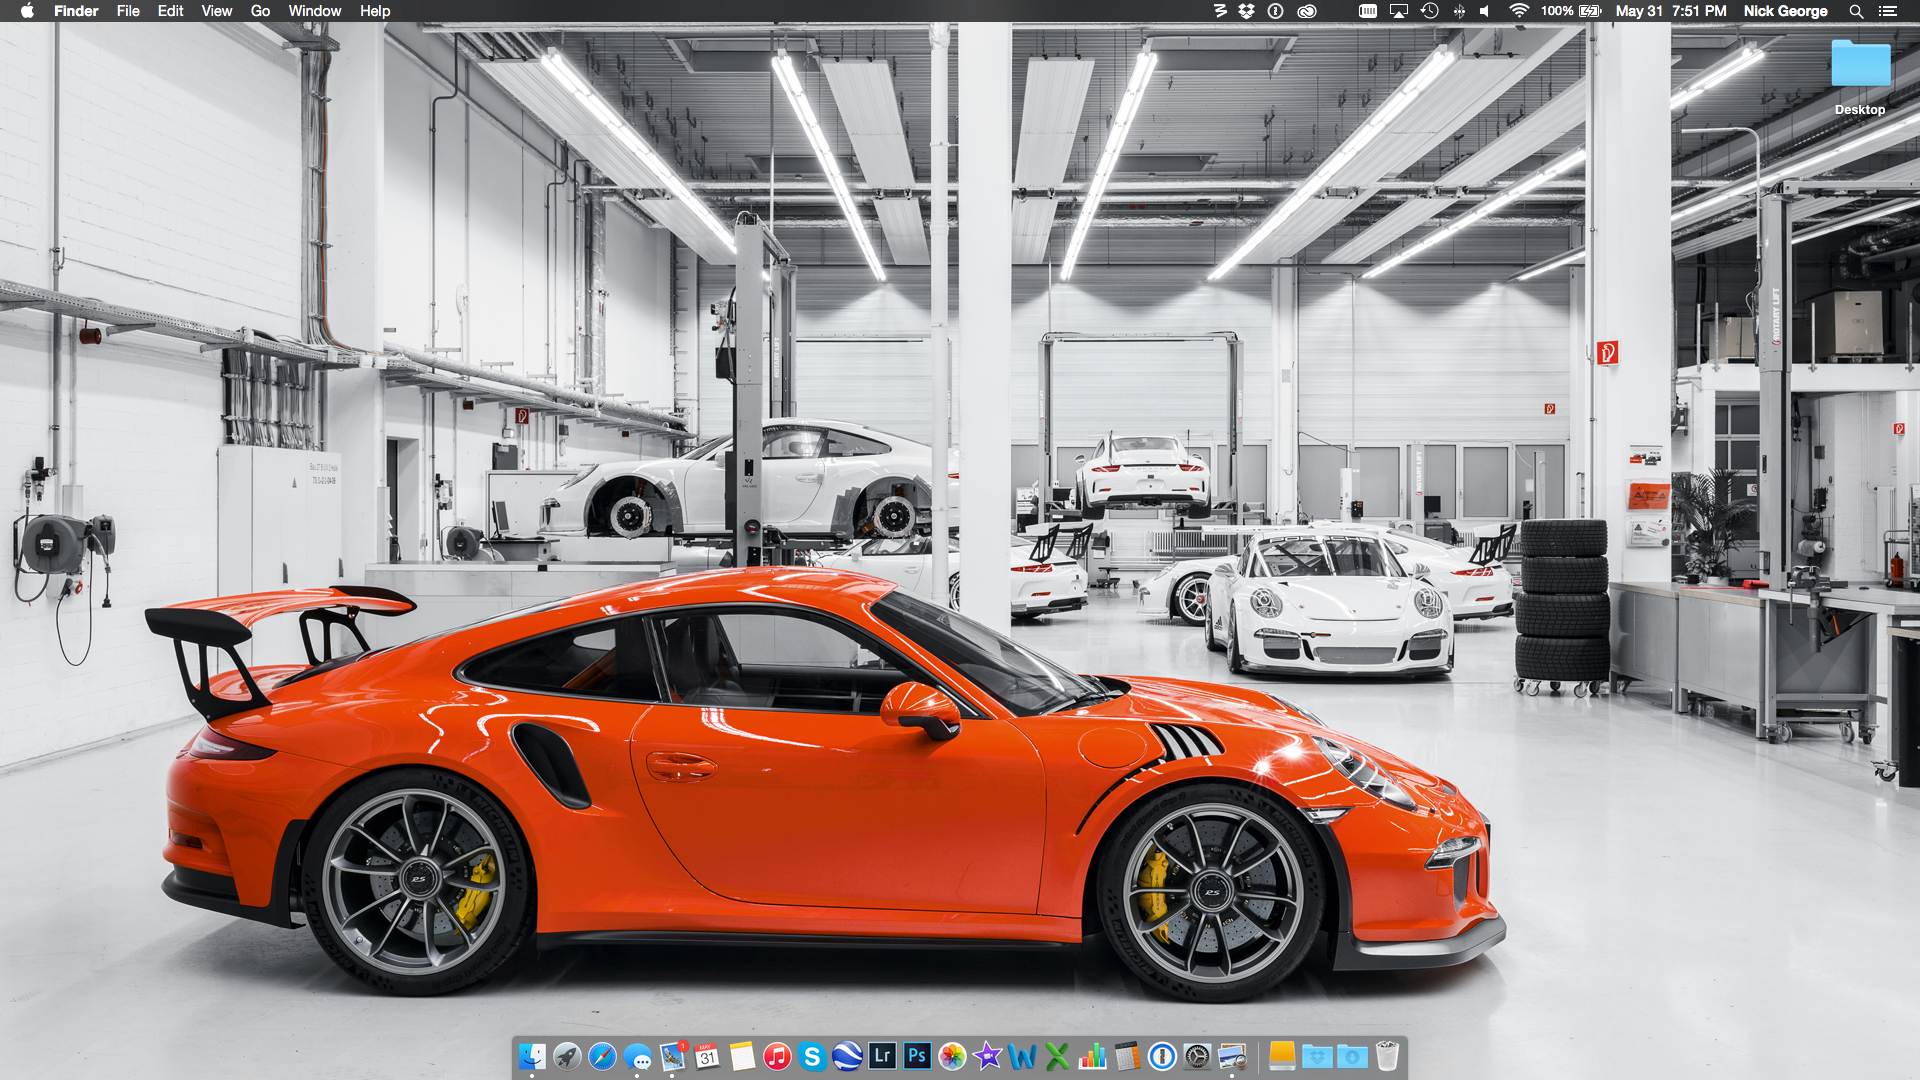Open Dropbox folder stack in dock
The image size is (1920, 1080).
coord(1317,1056)
